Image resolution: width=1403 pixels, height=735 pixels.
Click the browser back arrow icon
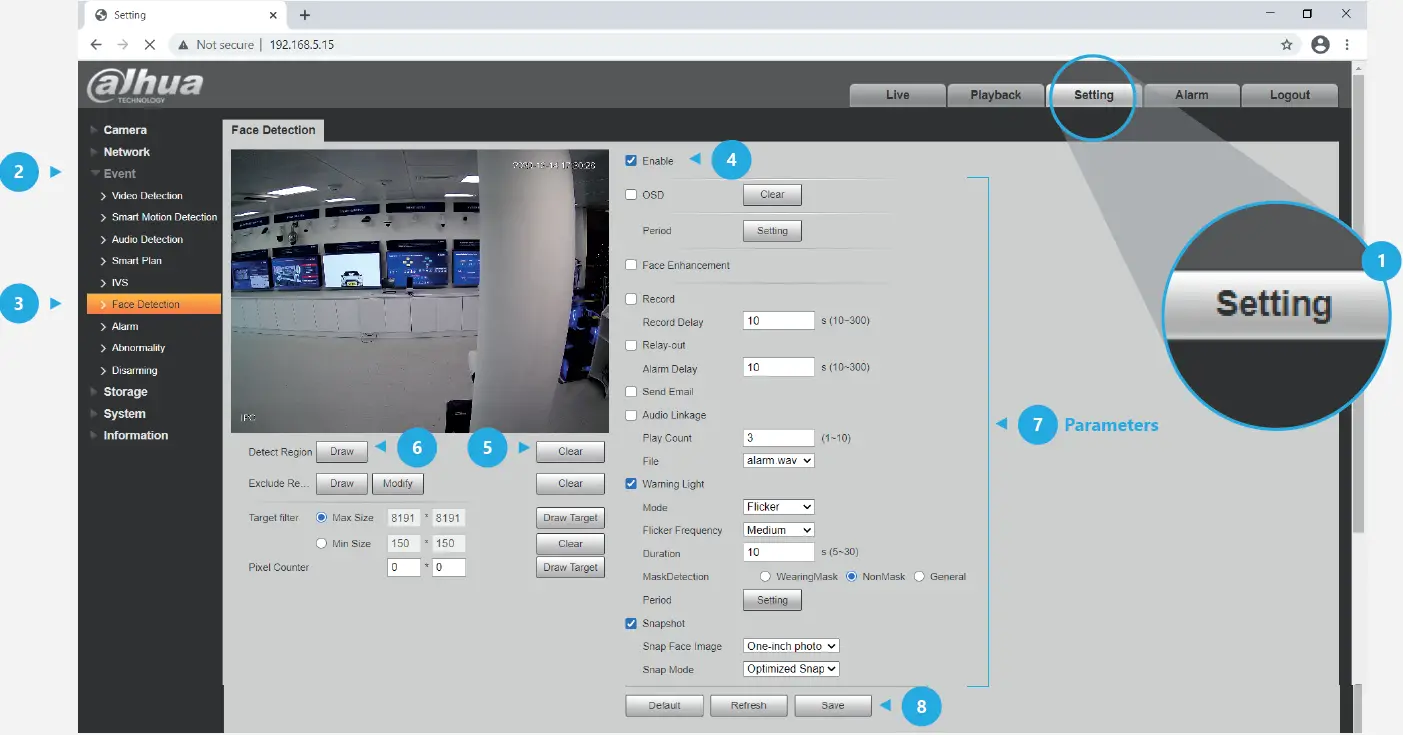[96, 45]
